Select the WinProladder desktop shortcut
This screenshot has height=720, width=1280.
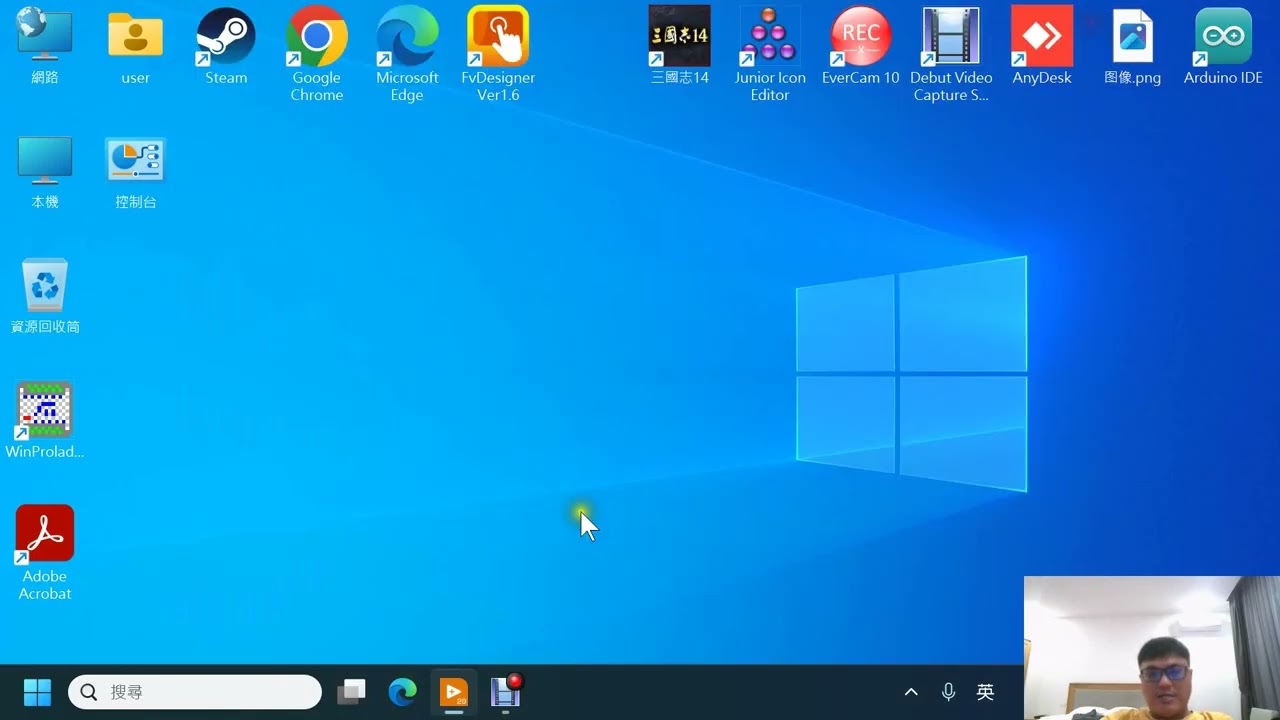pyautogui.click(x=45, y=420)
